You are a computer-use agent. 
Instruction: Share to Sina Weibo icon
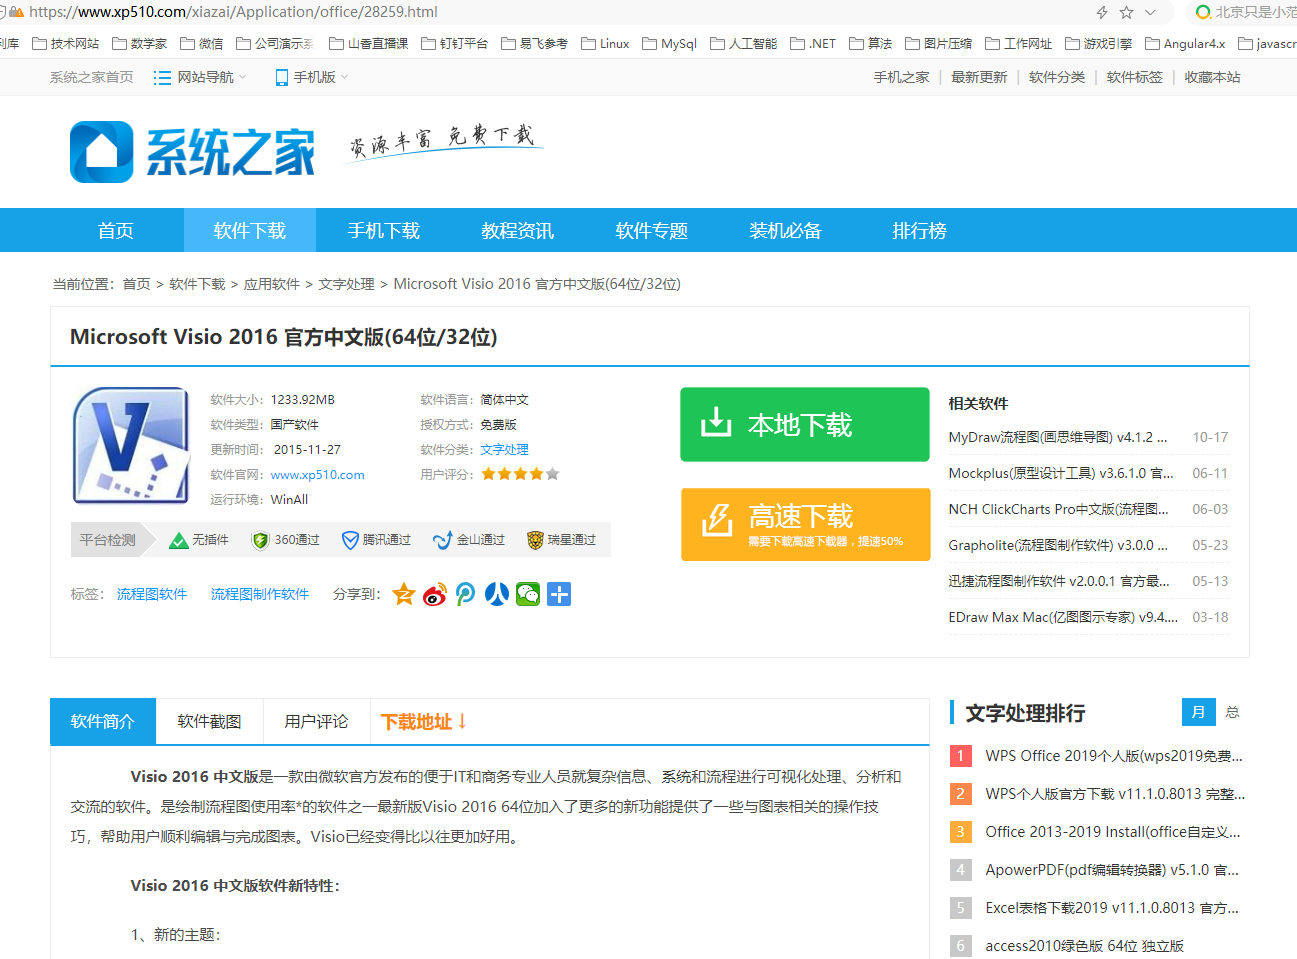435,594
